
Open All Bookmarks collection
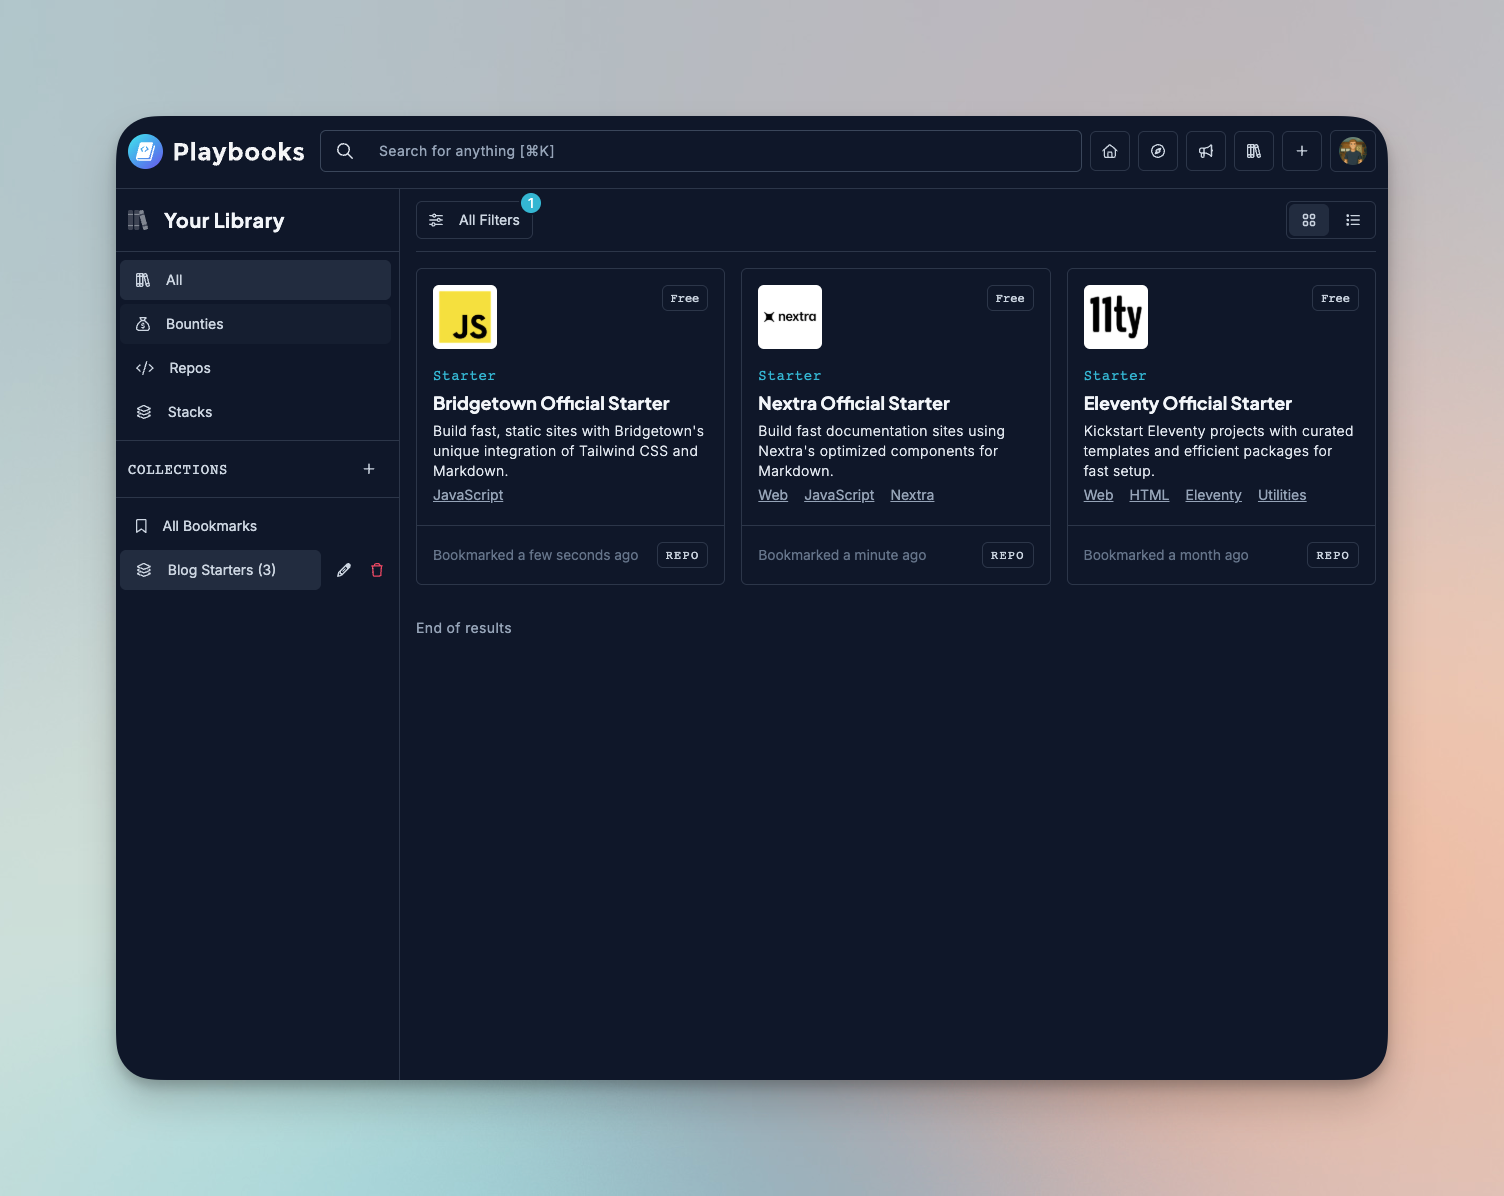(x=255, y=526)
